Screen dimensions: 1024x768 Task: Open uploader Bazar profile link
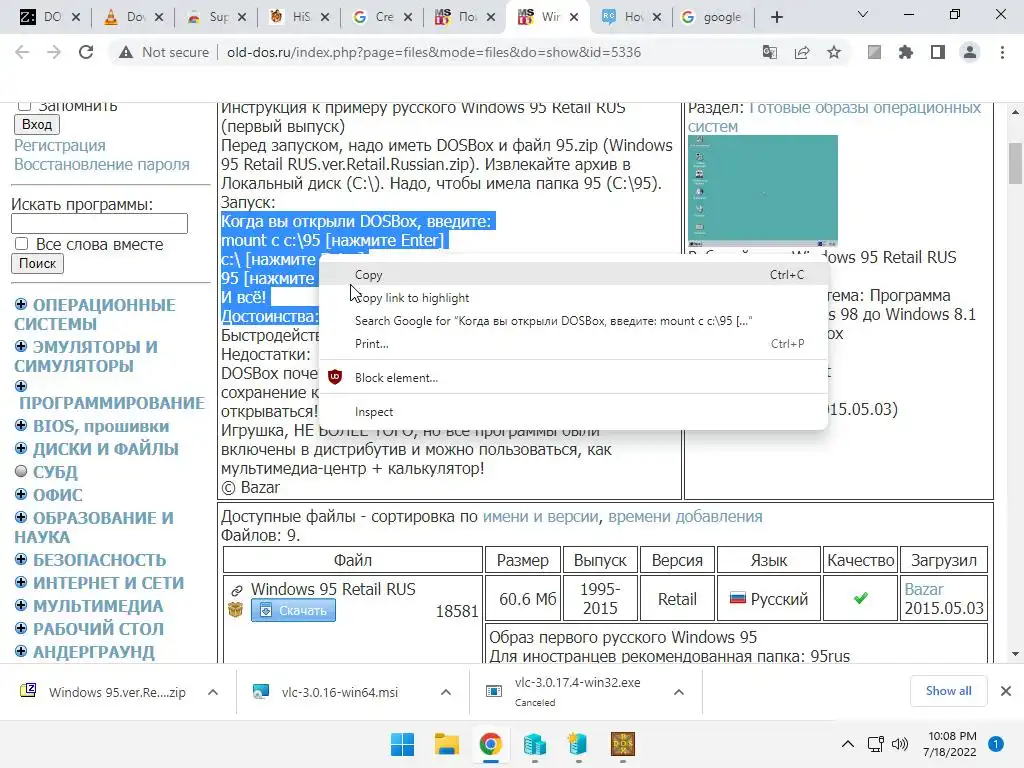(x=923, y=589)
